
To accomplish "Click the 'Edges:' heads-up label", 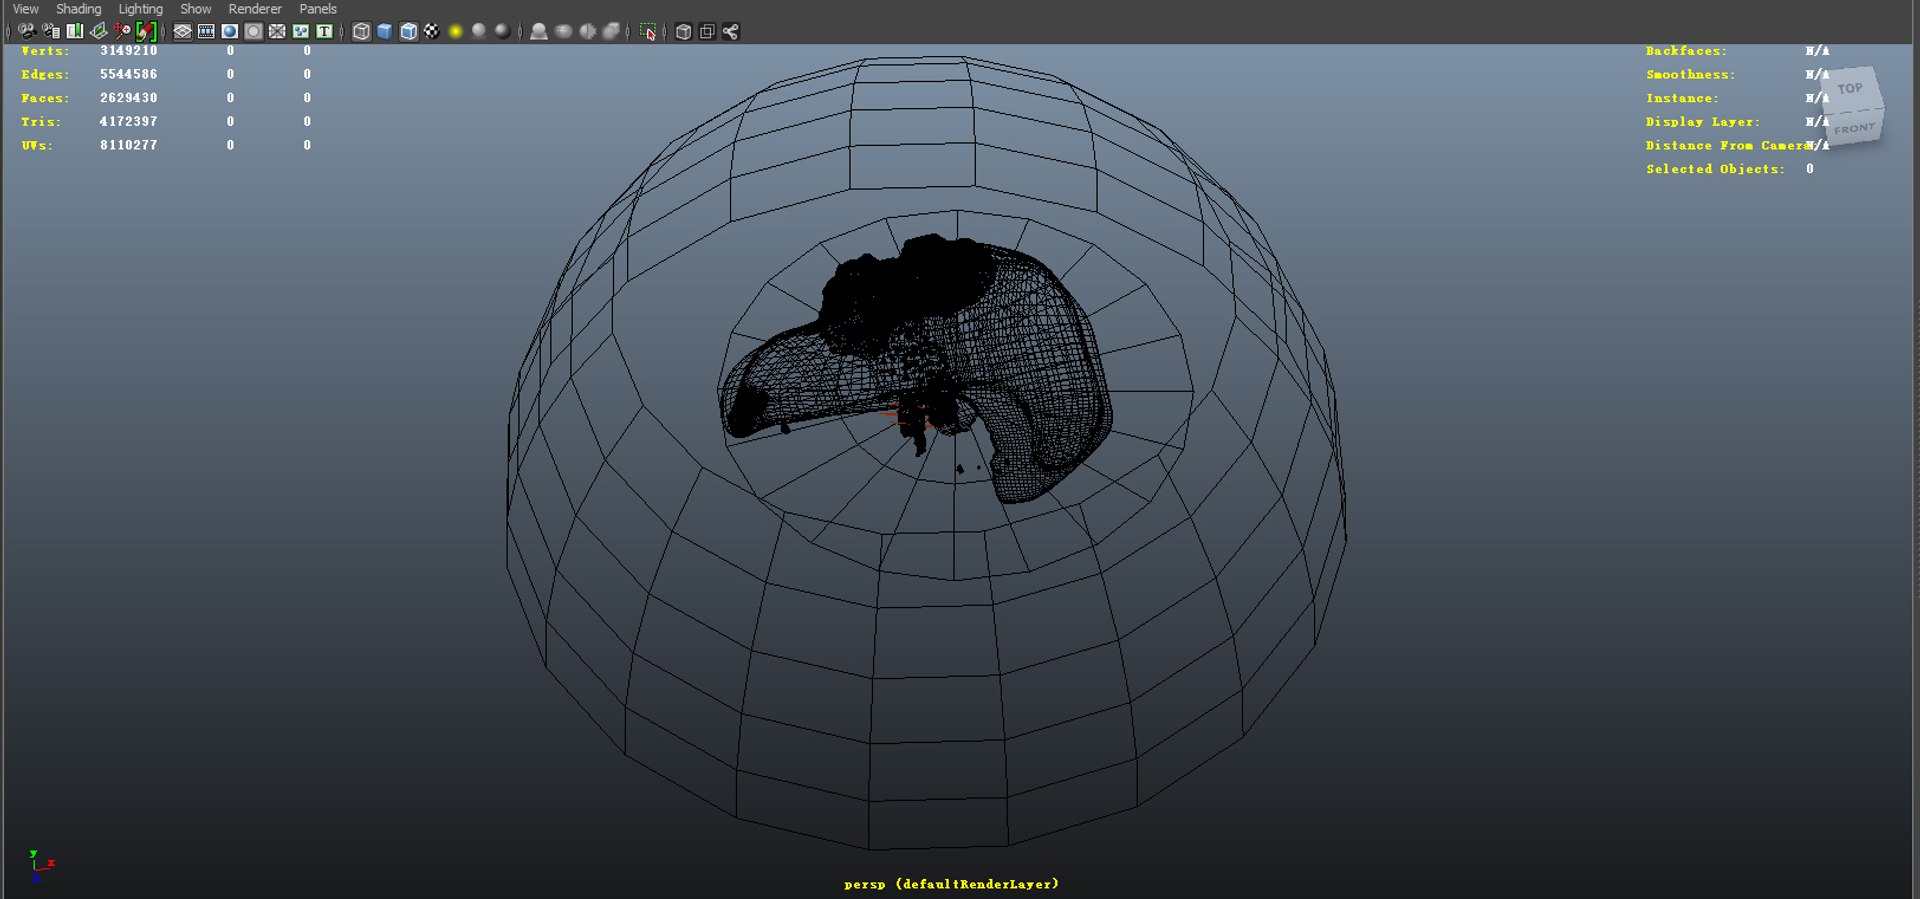I will [x=45, y=75].
